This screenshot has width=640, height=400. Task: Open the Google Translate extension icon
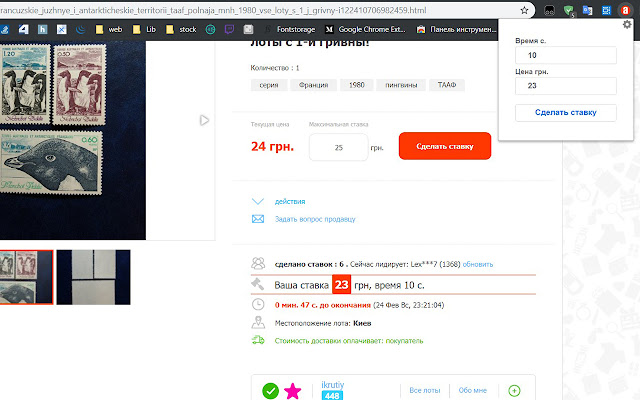click(587, 11)
